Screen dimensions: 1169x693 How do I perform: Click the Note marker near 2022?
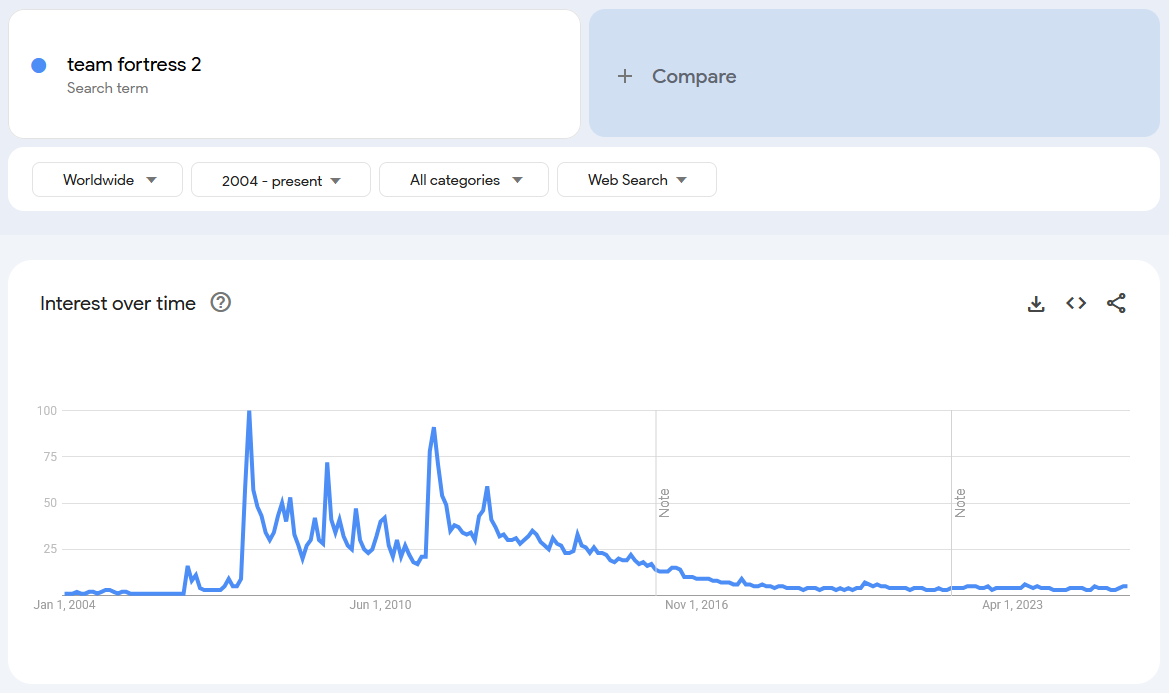click(x=960, y=502)
